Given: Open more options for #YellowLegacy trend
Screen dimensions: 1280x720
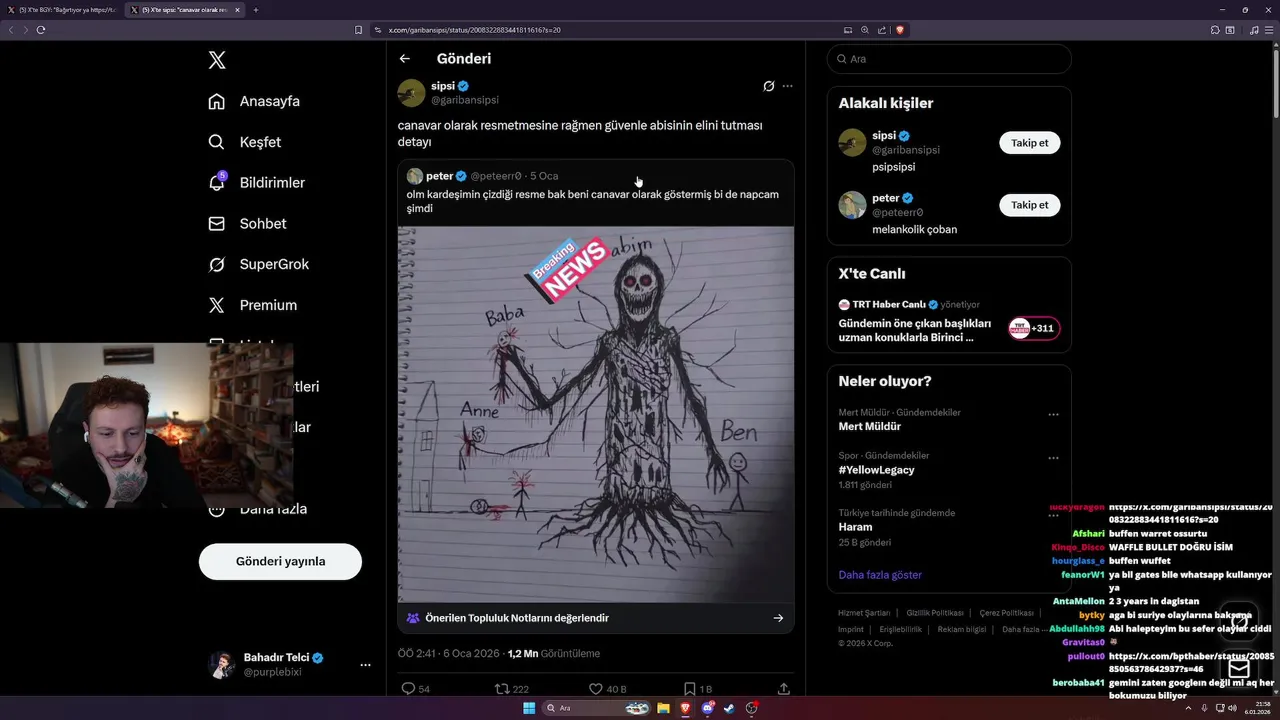Looking at the screenshot, I should [1053, 458].
